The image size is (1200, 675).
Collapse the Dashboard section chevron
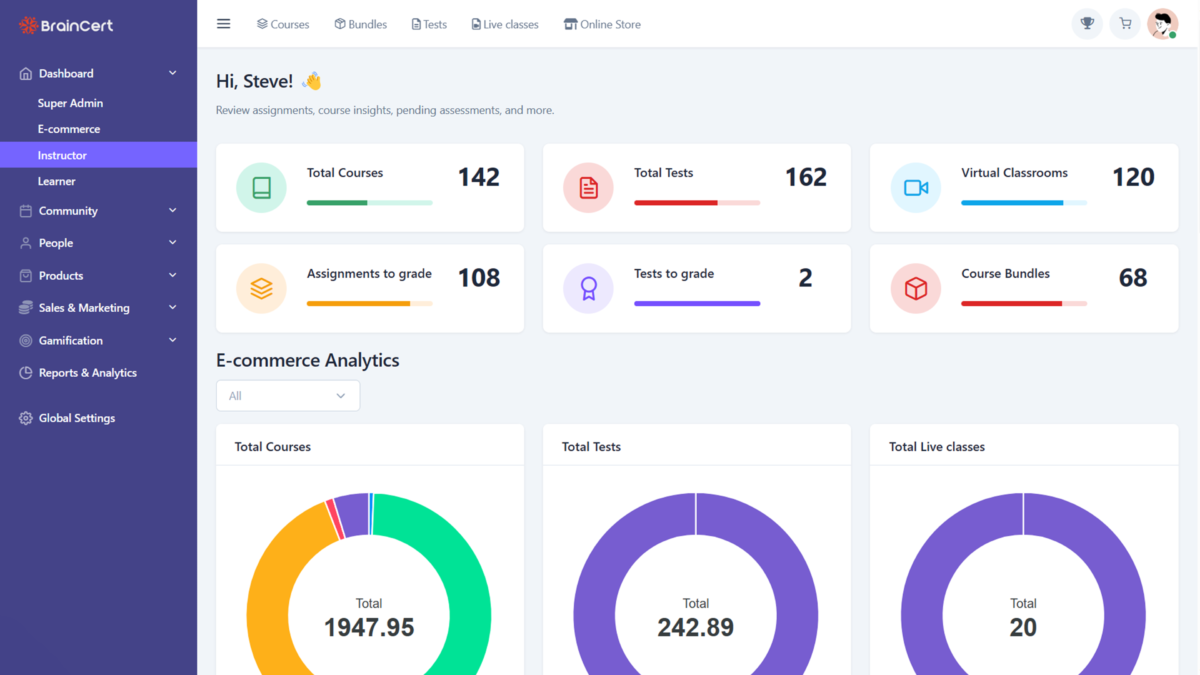[x=173, y=73]
